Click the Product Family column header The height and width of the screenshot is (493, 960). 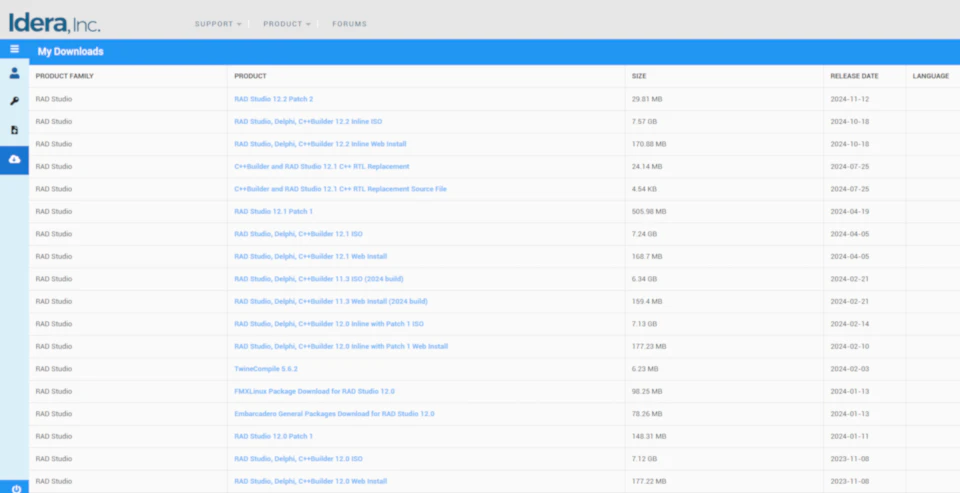coord(64,76)
